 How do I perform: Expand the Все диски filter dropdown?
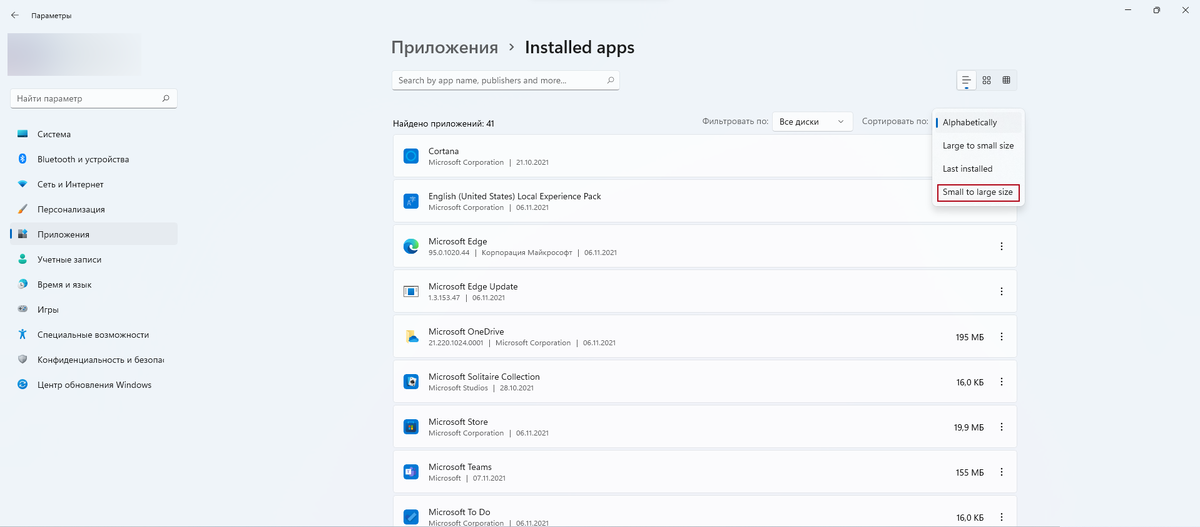[812, 121]
